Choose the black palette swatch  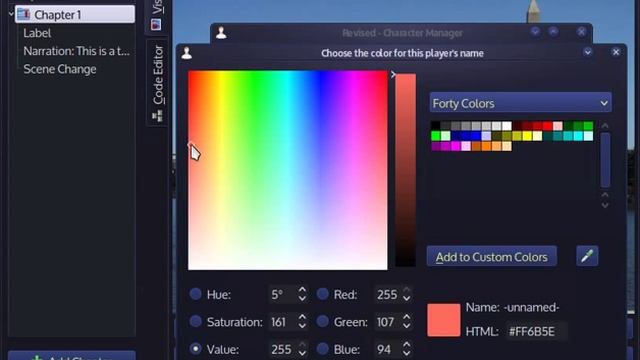coord(436,126)
